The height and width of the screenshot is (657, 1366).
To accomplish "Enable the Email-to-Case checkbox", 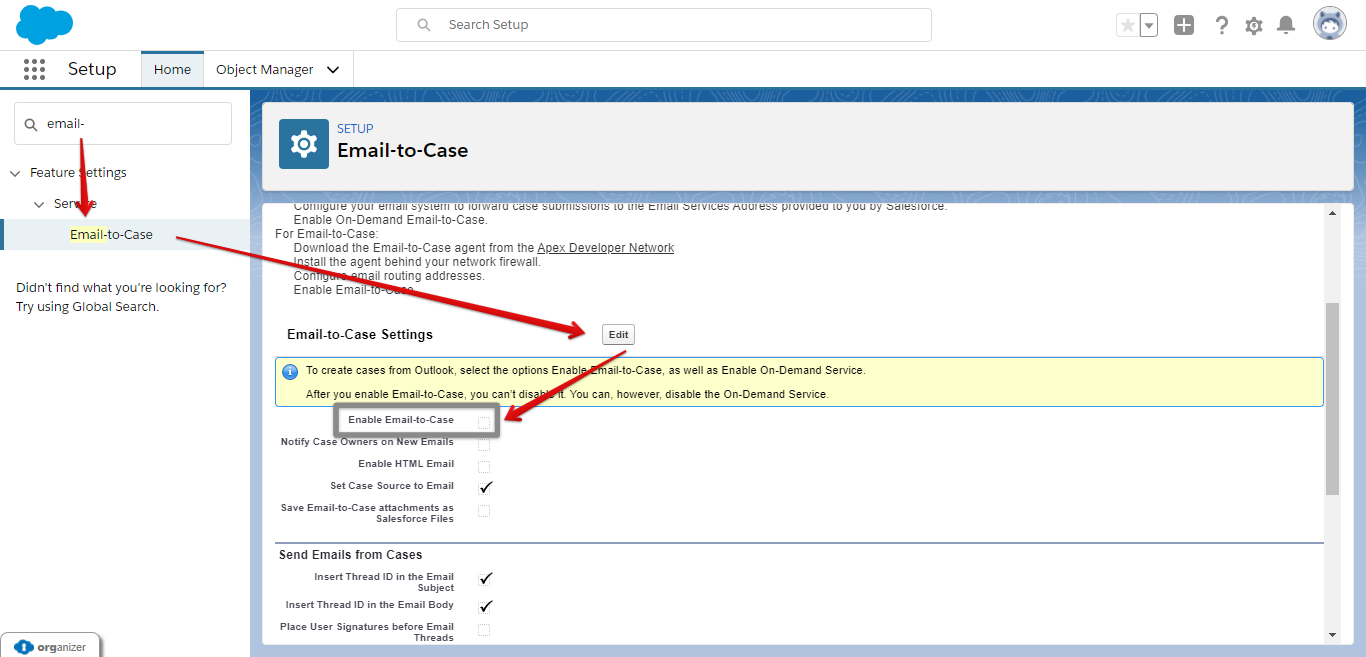I will (x=484, y=420).
